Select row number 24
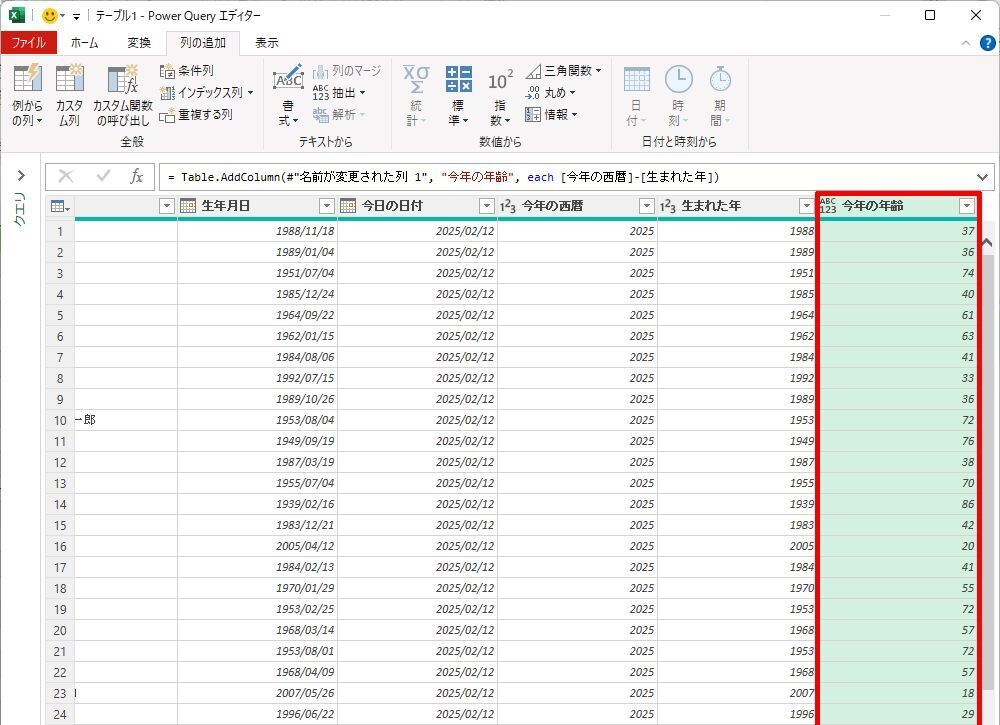This screenshot has width=1000, height=725. pos(60,714)
